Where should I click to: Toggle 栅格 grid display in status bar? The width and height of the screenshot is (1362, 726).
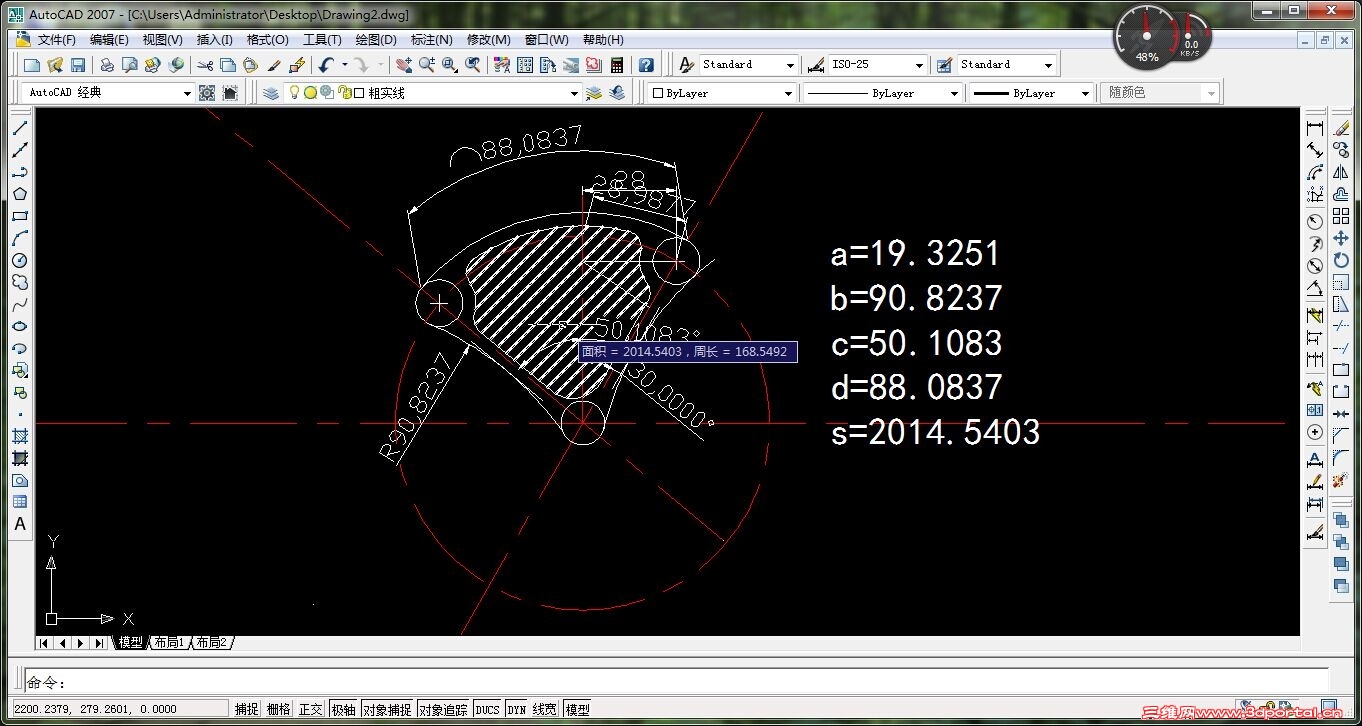click(279, 710)
